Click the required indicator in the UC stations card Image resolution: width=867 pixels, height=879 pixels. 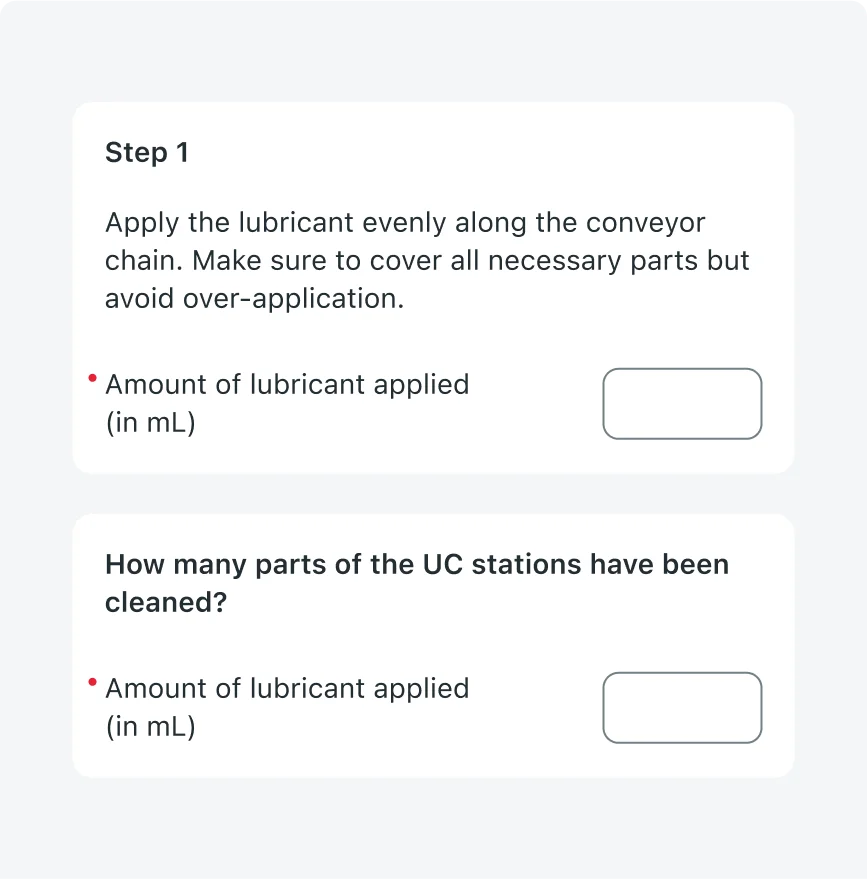(x=92, y=682)
